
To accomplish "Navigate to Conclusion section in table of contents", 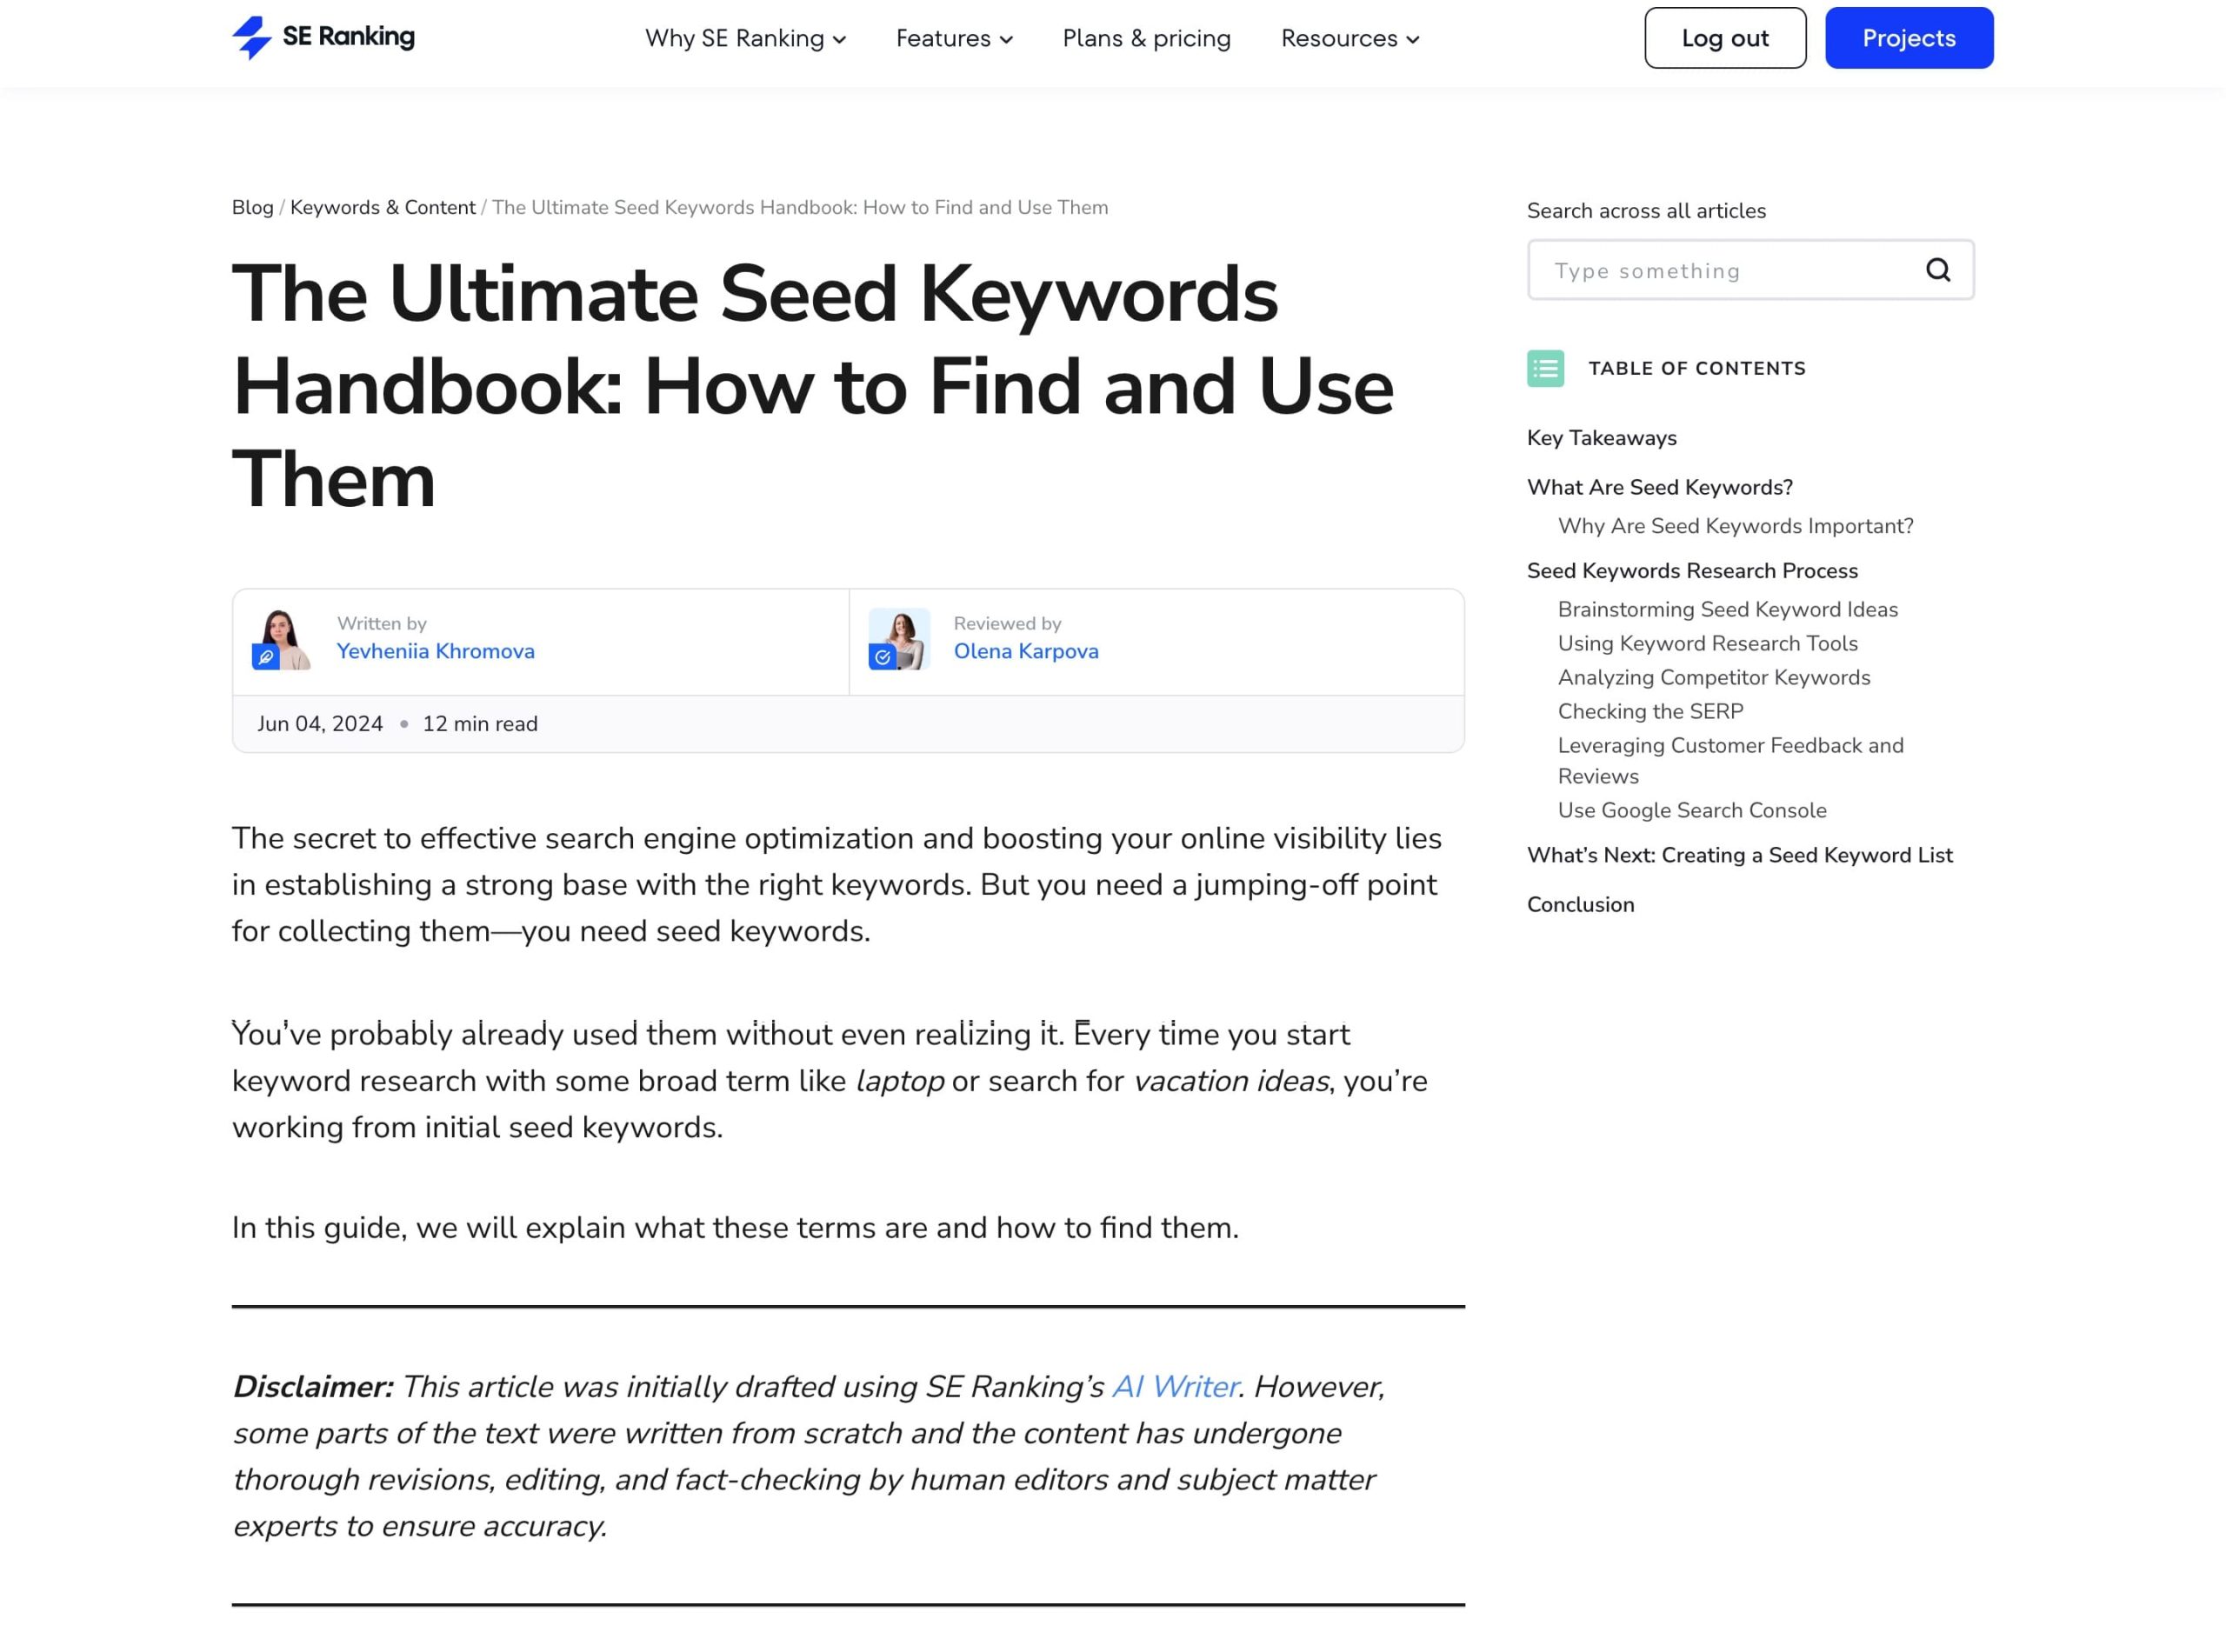I will [1579, 904].
